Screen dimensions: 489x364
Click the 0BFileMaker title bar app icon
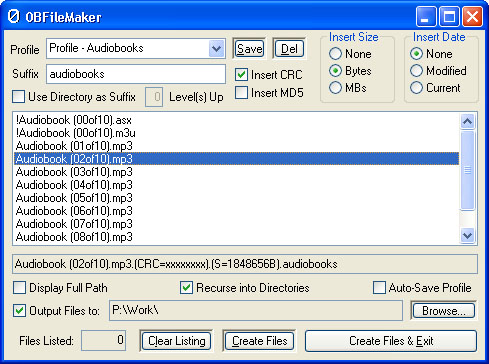14,16
